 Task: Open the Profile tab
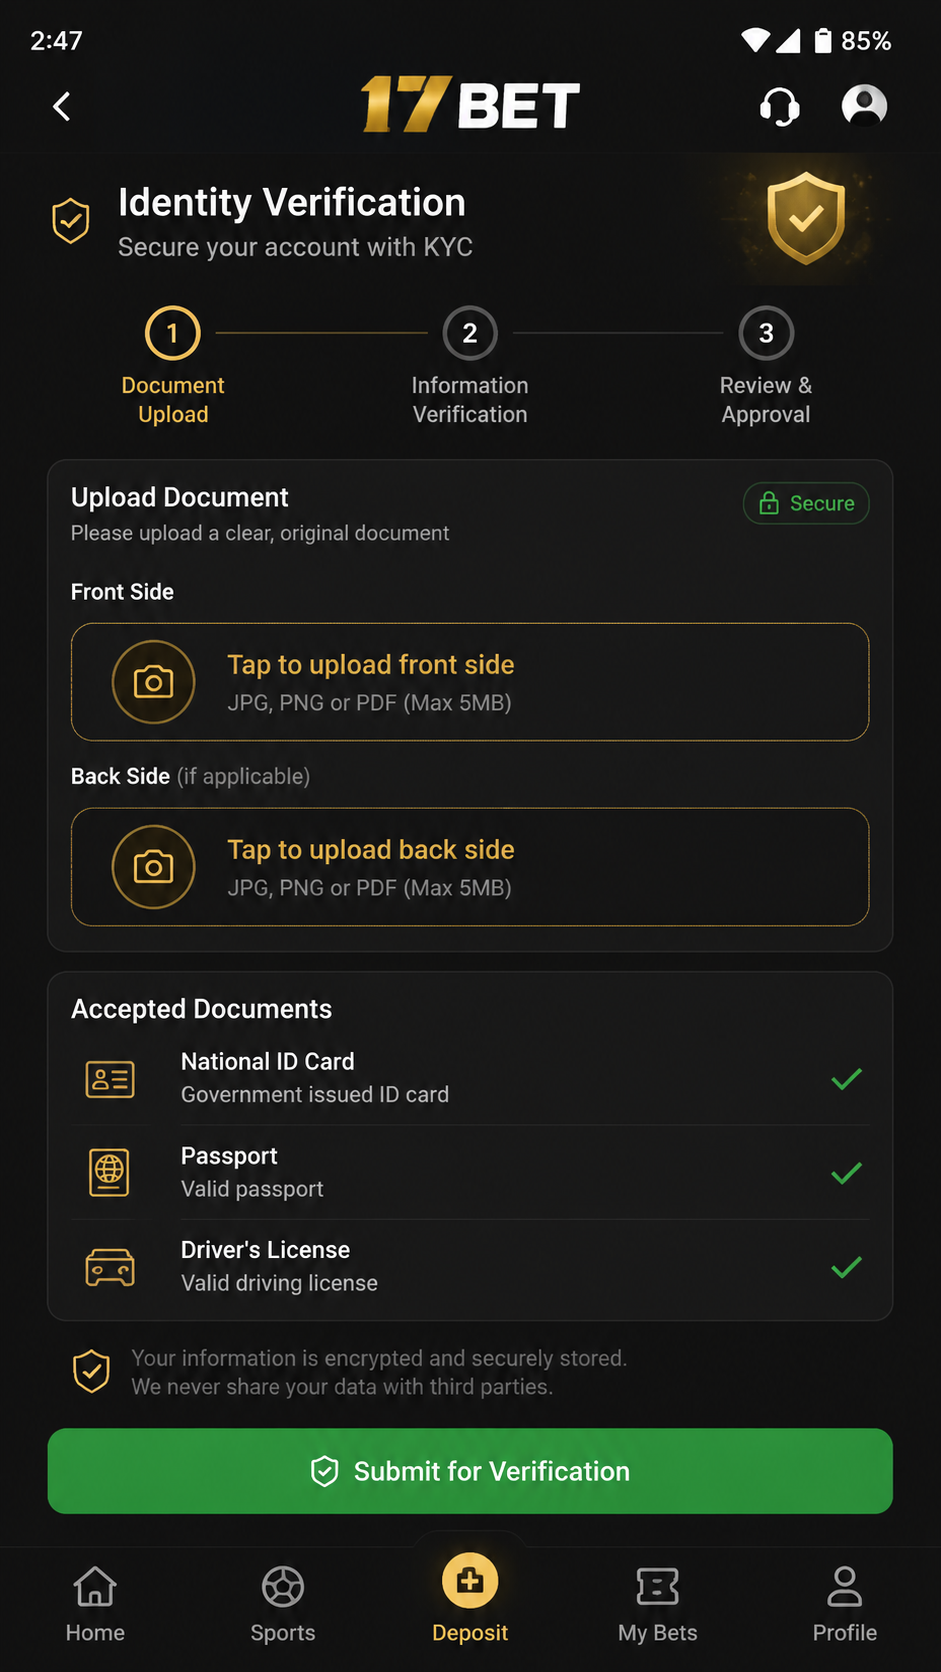tap(845, 1605)
